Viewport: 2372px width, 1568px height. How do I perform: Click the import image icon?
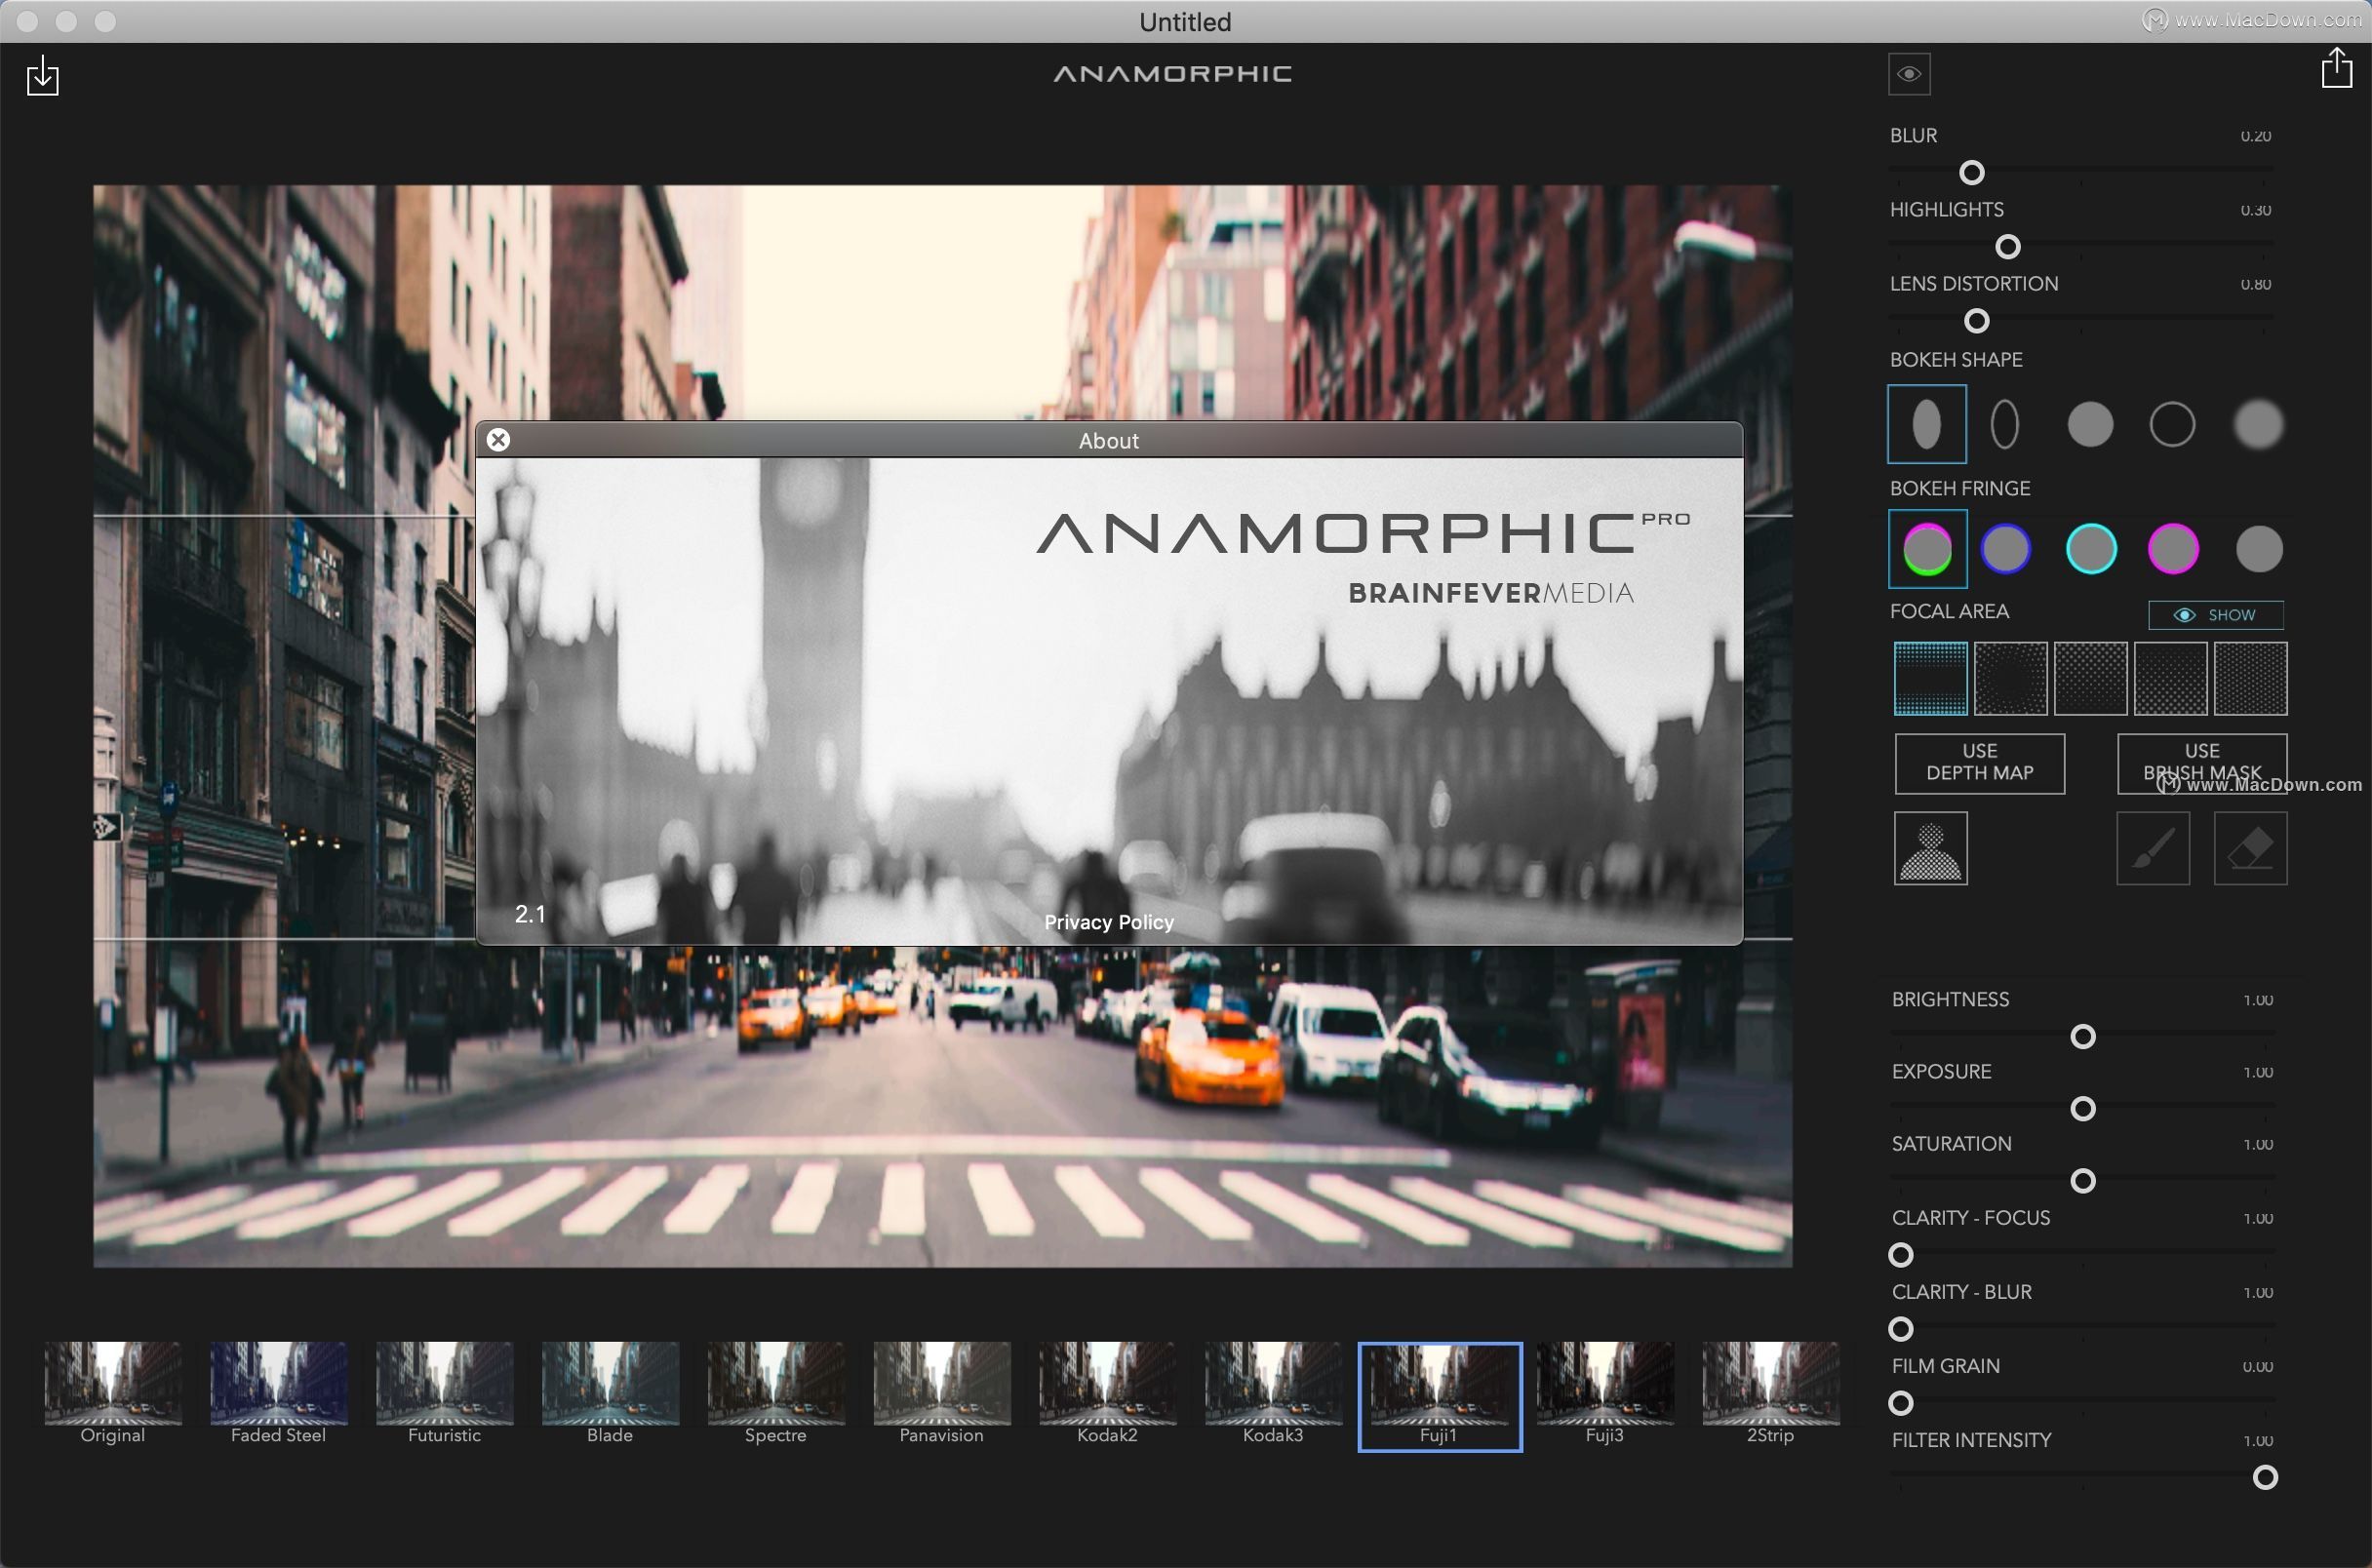coord(43,76)
